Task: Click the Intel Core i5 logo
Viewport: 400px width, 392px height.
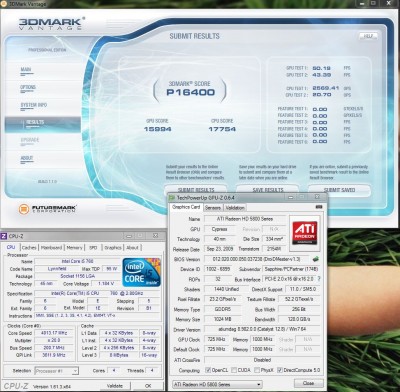Action: coord(141,272)
